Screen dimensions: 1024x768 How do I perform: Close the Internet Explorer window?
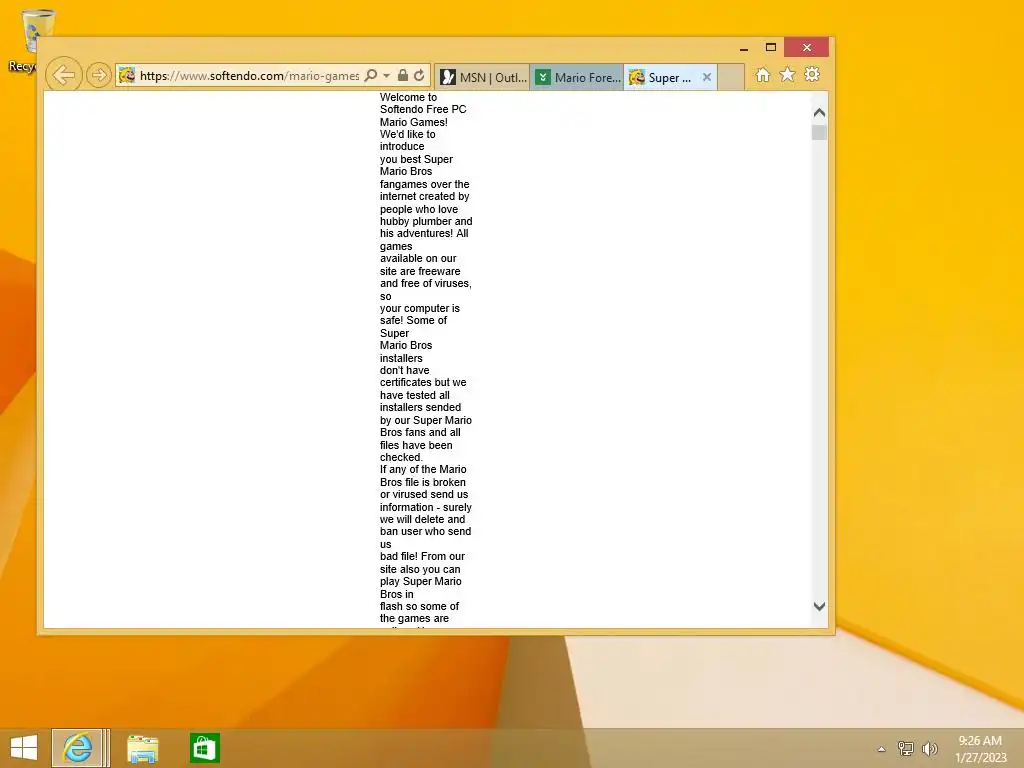pyautogui.click(x=807, y=47)
